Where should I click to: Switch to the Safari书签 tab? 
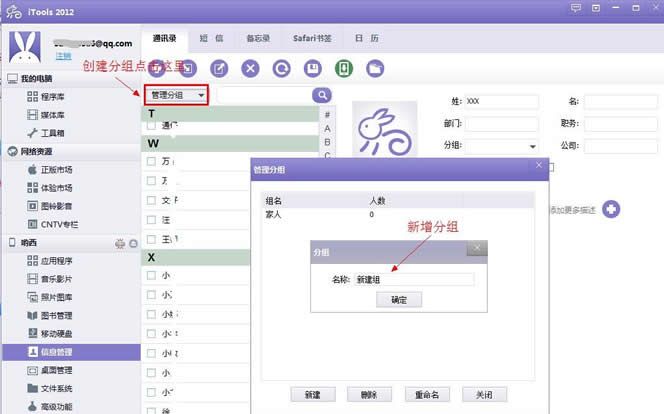(x=312, y=38)
